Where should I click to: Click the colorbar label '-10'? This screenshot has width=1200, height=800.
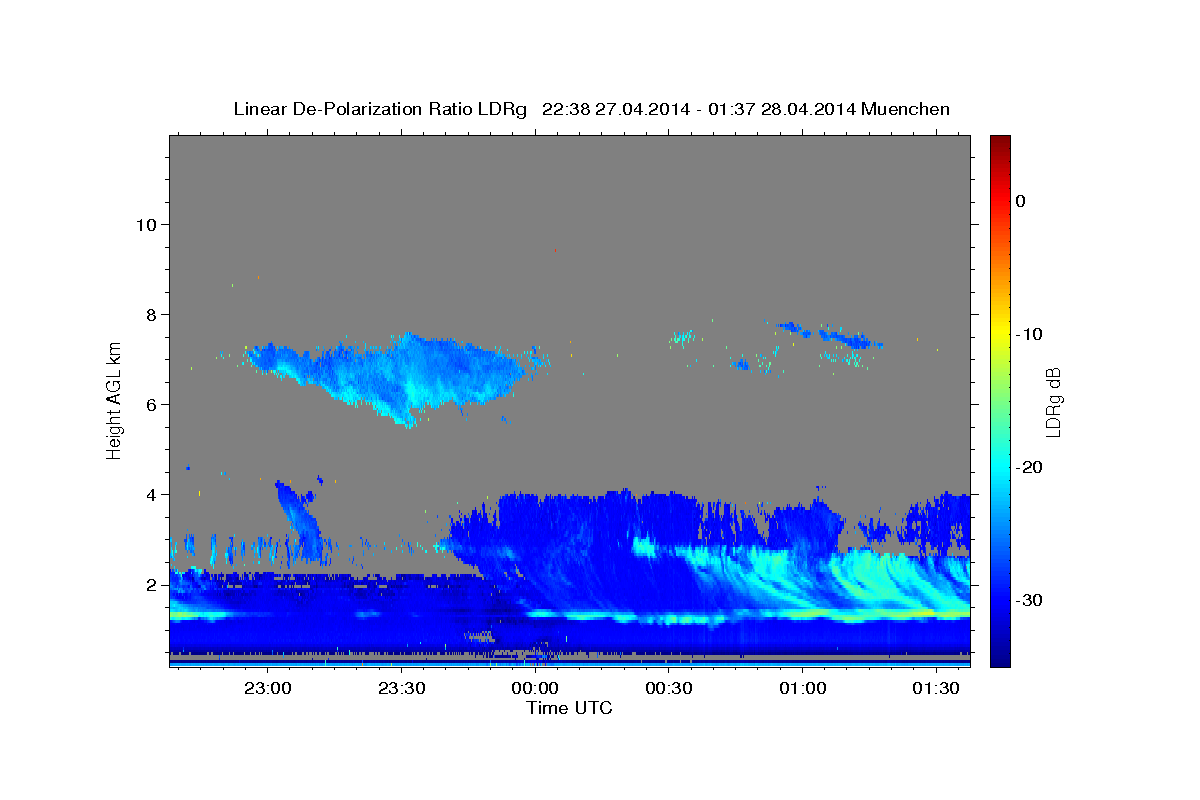1030,334
